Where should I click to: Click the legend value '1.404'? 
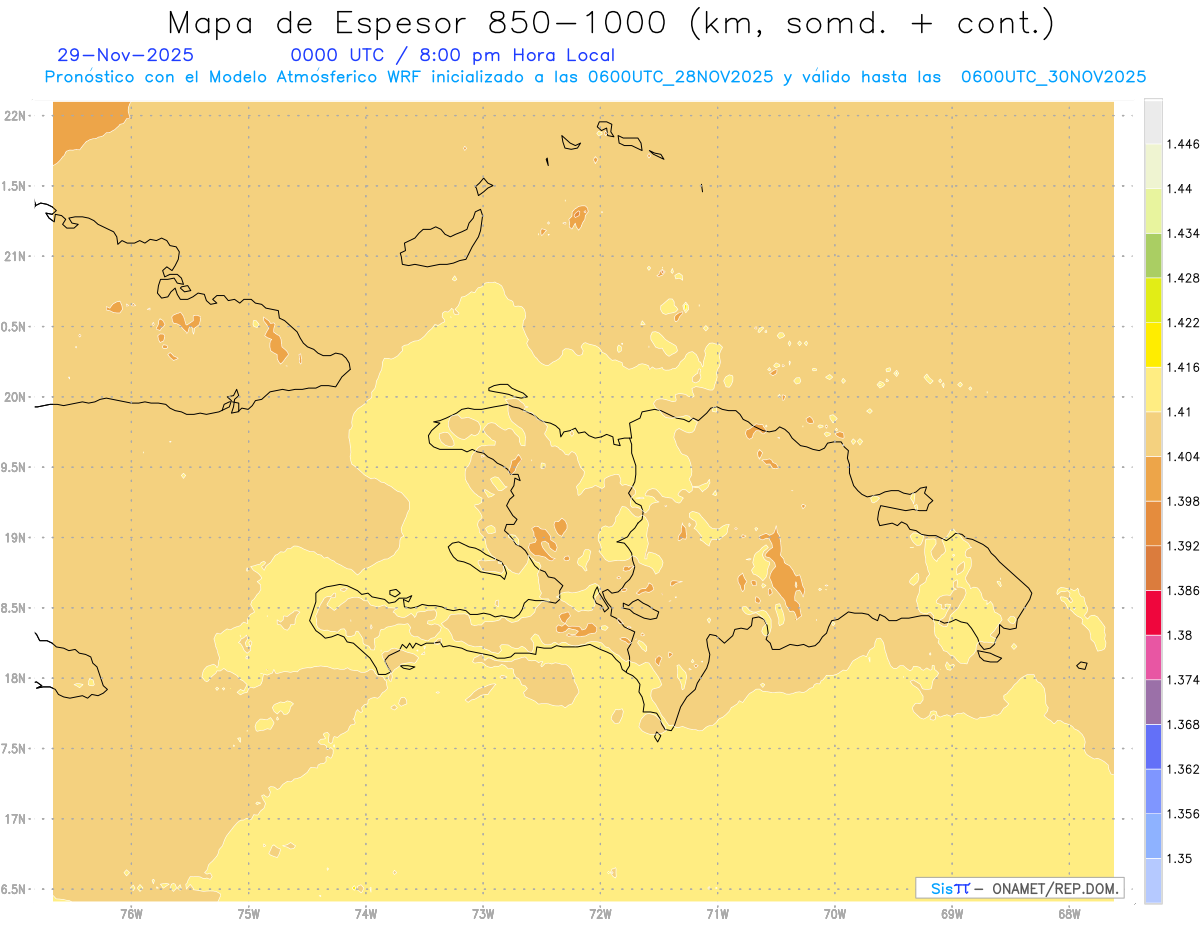point(1182,456)
